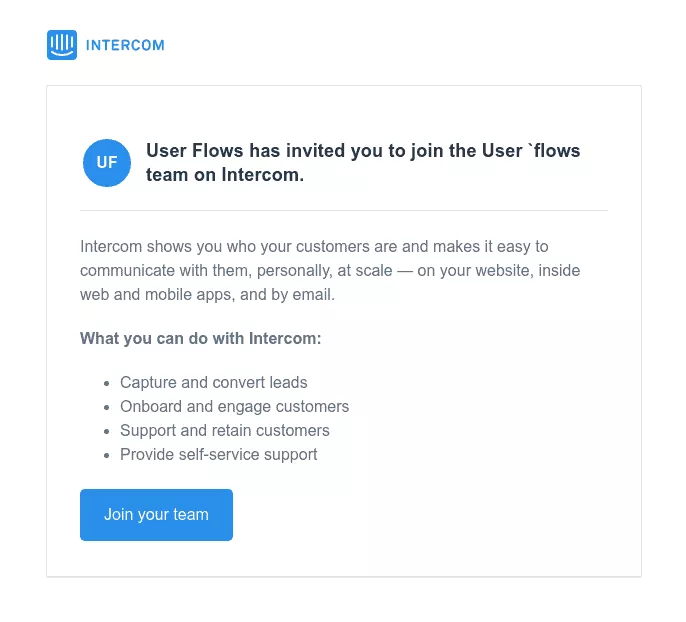Click the INTERCOM wordmark text

[x=125, y=45]
